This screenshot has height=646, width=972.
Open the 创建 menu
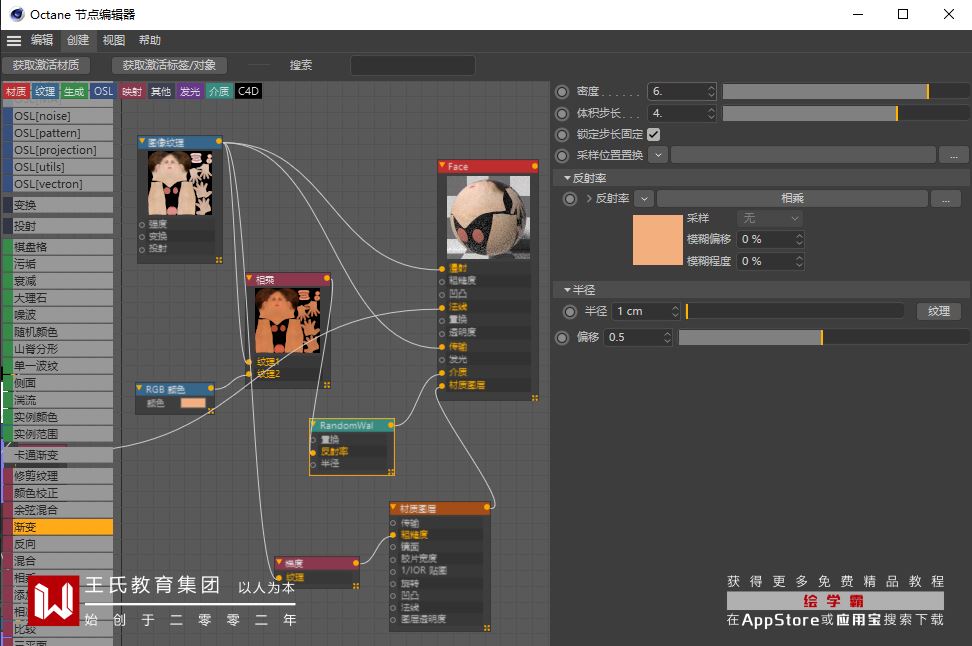tap(78, 40)
